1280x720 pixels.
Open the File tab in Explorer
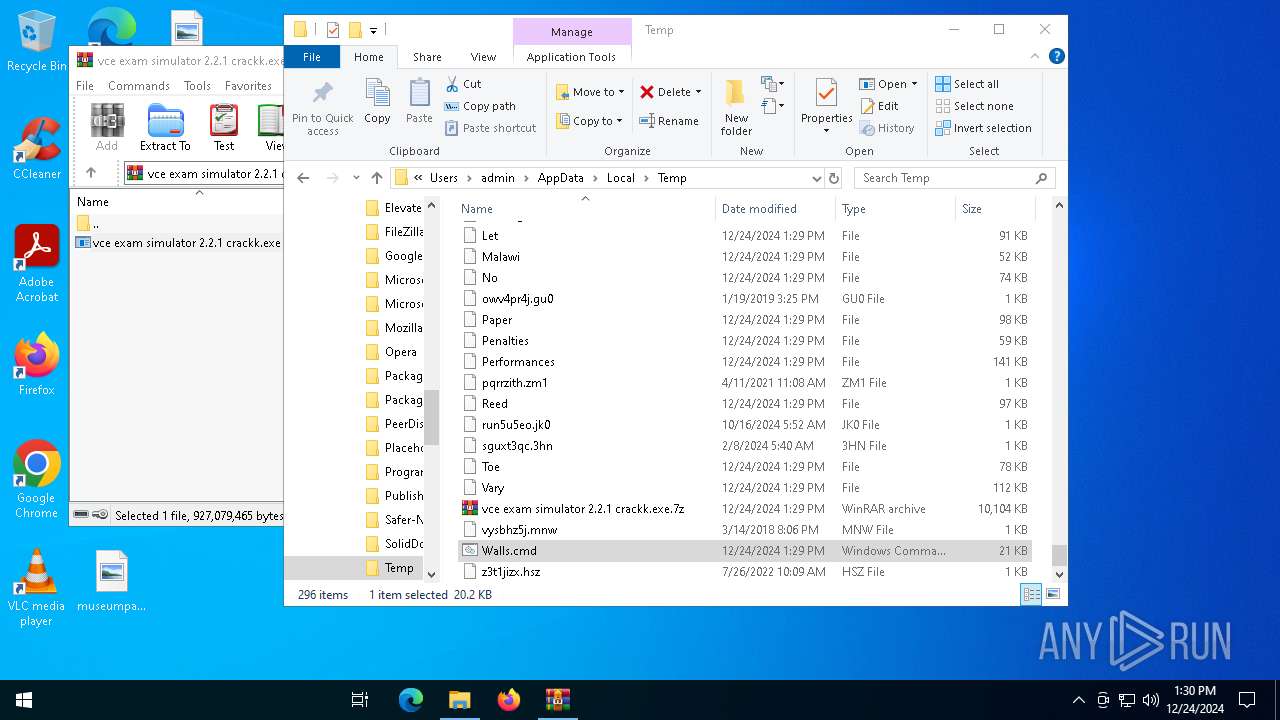point(312,57)
